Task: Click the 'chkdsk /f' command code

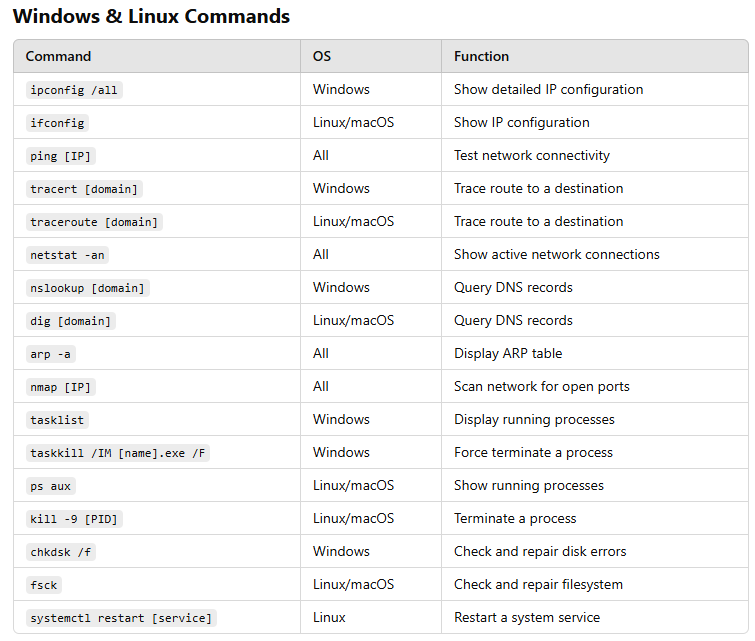Action: coord(61,552)
